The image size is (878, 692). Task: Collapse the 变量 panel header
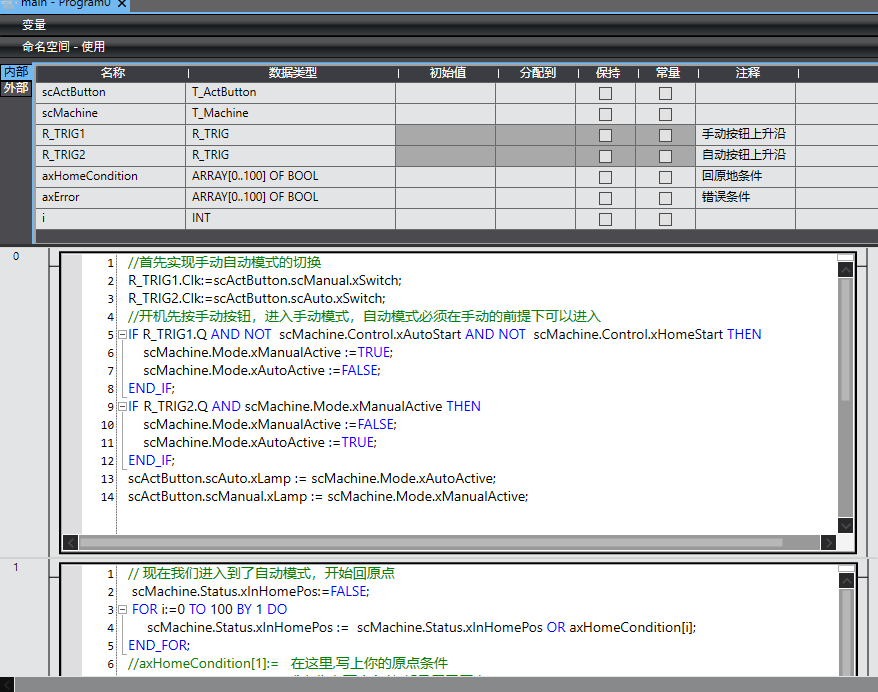pos(35,24)
